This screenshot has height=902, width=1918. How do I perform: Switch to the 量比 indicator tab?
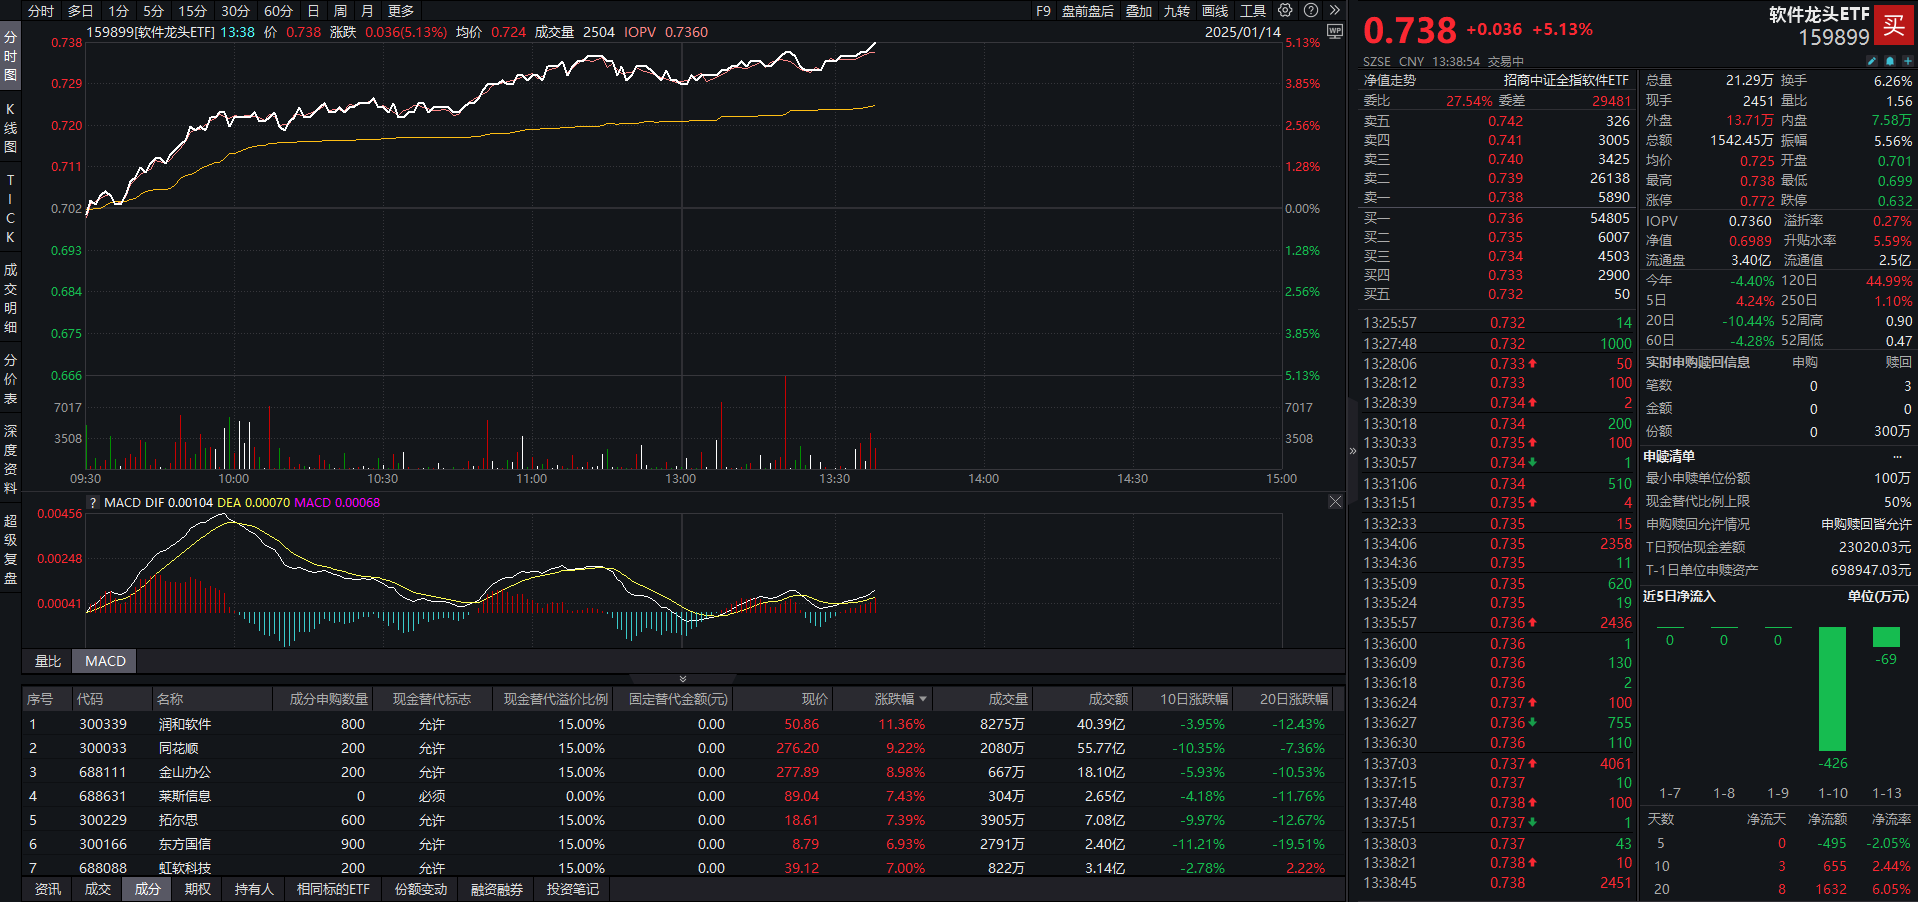(48, 661)
